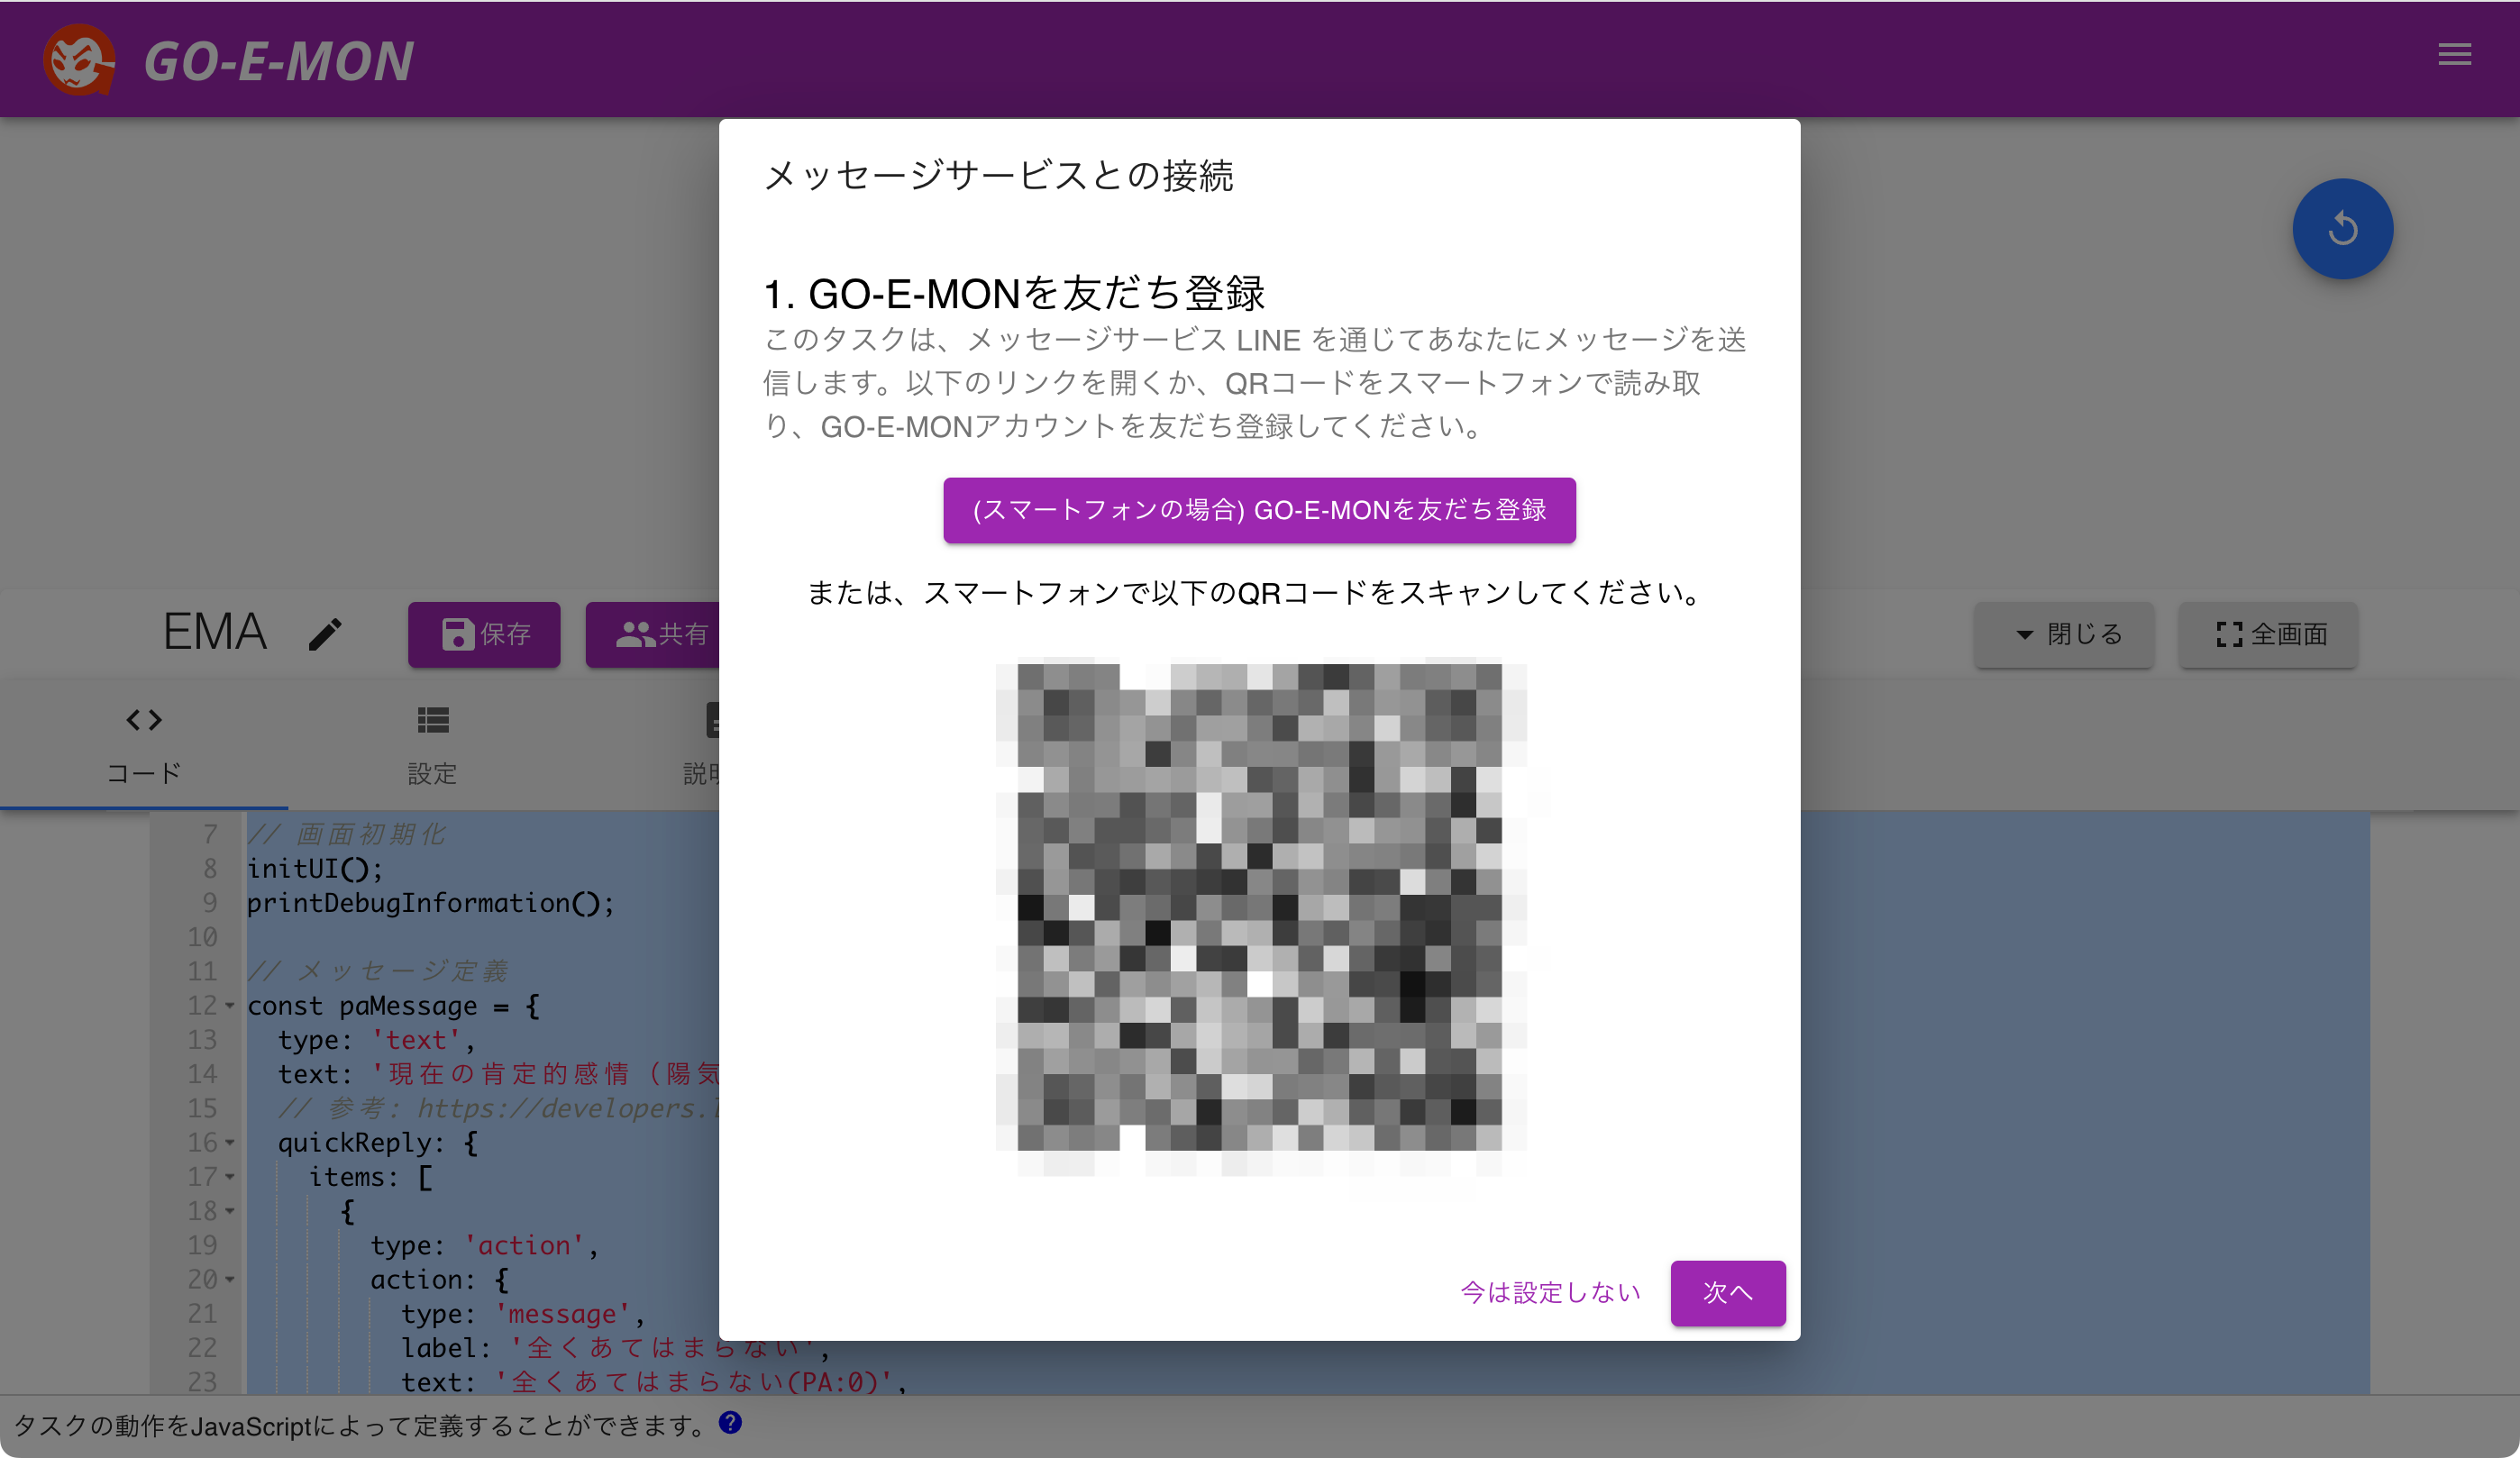The image size is (2520, 1458).
Task: Open the hamburger menu icon
Action: [x=2454, y=54]
